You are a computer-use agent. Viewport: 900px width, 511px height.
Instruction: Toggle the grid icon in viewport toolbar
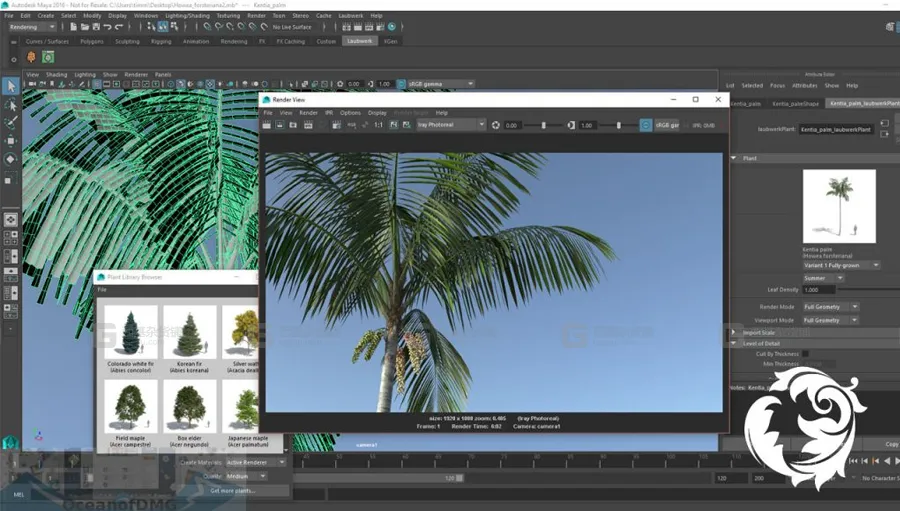point(97,84)
